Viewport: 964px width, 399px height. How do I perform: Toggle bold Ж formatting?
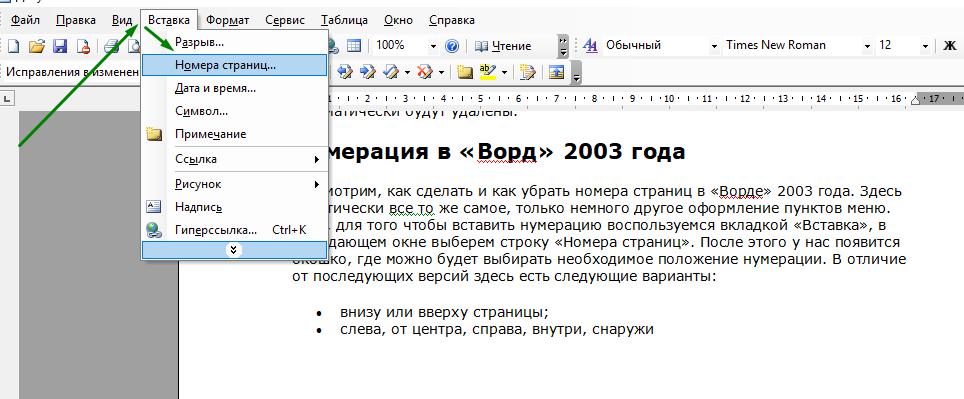pyautogui.click(x=949, y=45)
